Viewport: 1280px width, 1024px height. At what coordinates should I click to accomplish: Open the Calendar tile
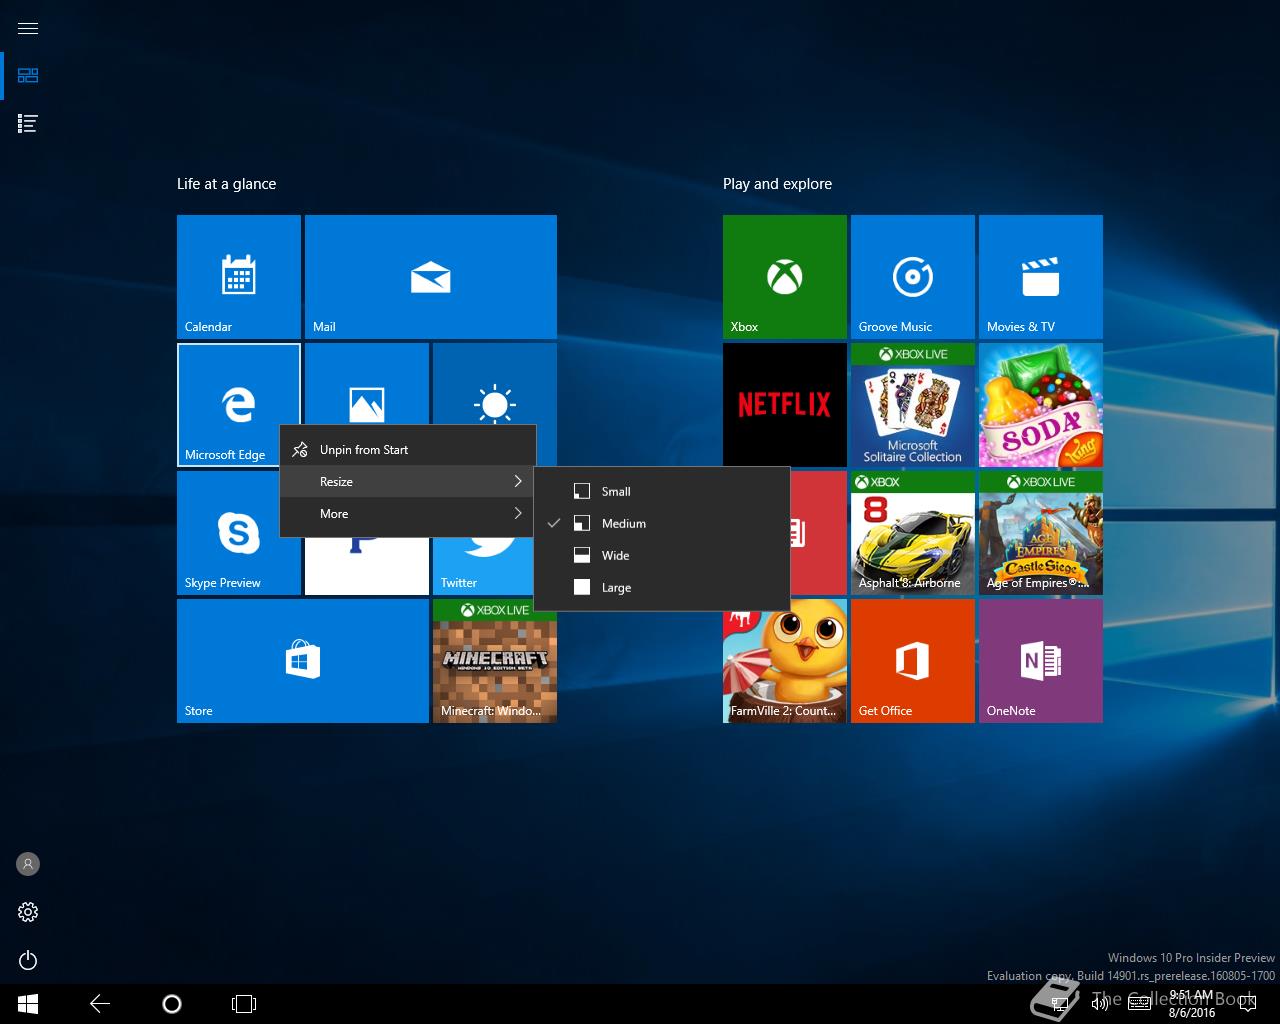pyautogui.click(x=239, y=277)
